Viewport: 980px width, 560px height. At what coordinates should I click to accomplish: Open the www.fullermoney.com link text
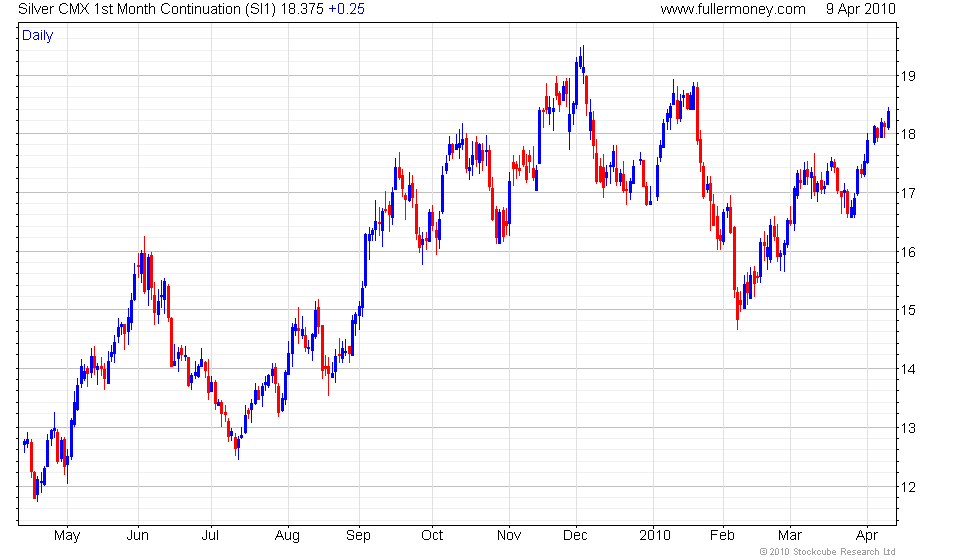[x=732, y=9]
